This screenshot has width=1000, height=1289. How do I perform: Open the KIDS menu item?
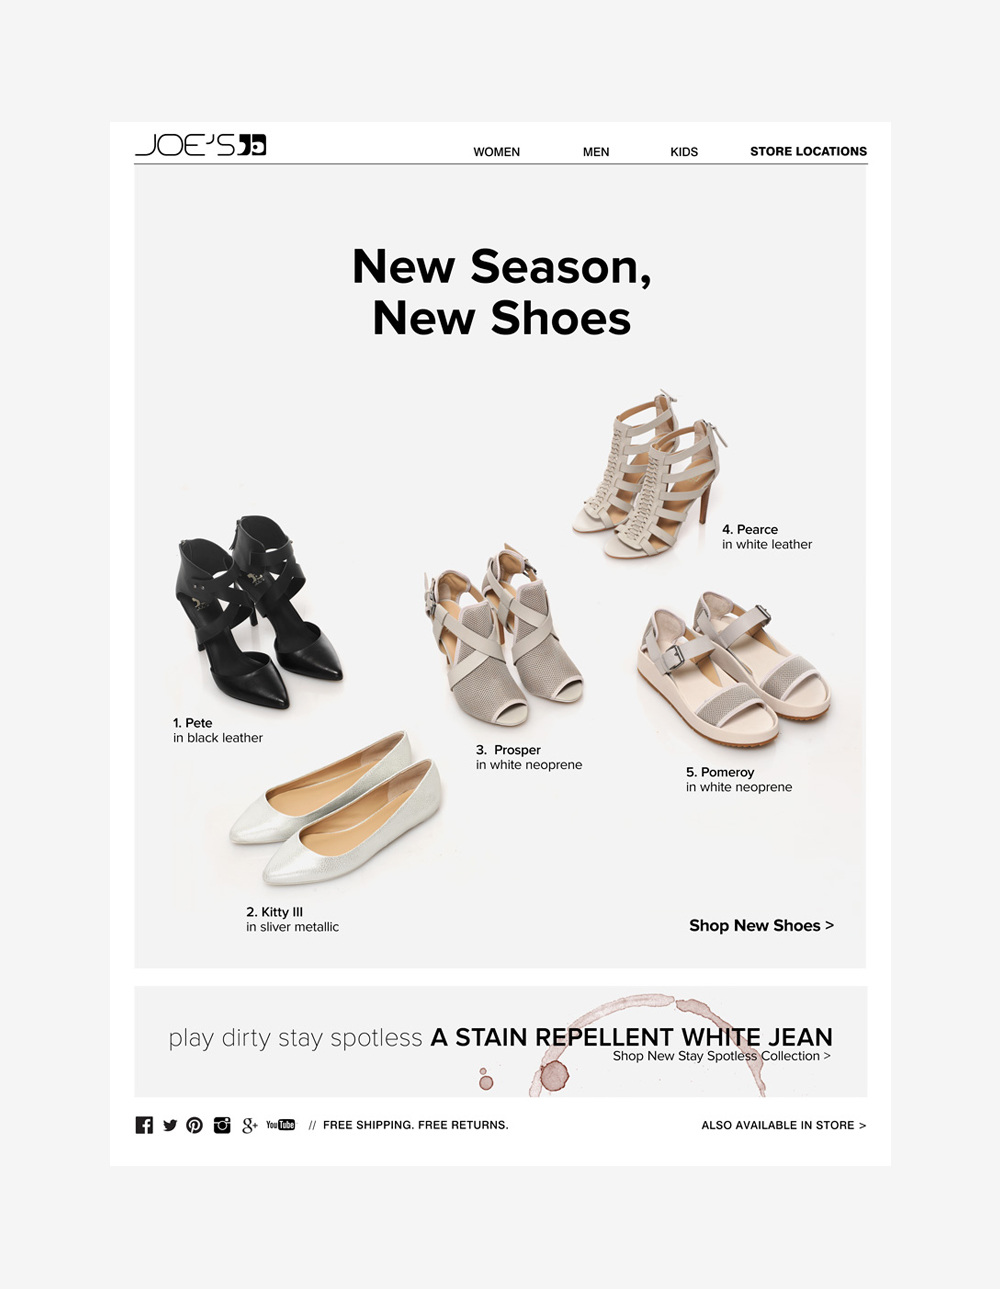pyautogui.click(x=684, y=152)
